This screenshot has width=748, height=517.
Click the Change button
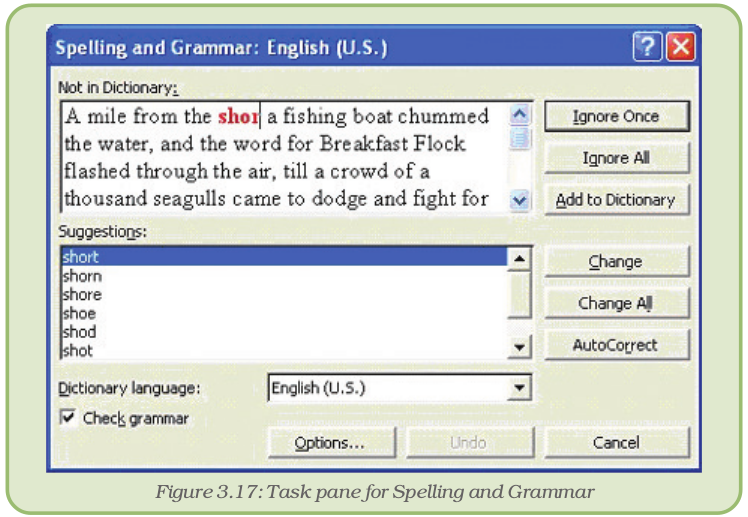(616, 262)
